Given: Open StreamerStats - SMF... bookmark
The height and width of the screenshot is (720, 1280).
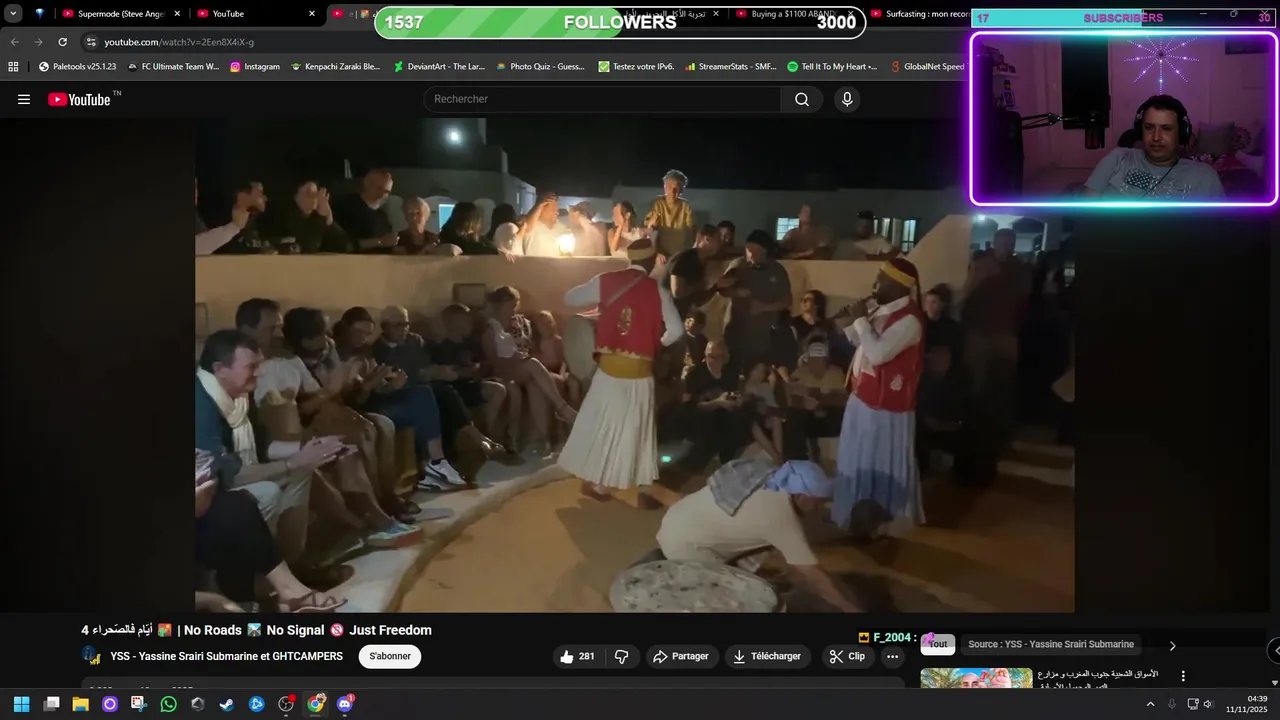Looking at the screenshot, I should pos(731,66).
